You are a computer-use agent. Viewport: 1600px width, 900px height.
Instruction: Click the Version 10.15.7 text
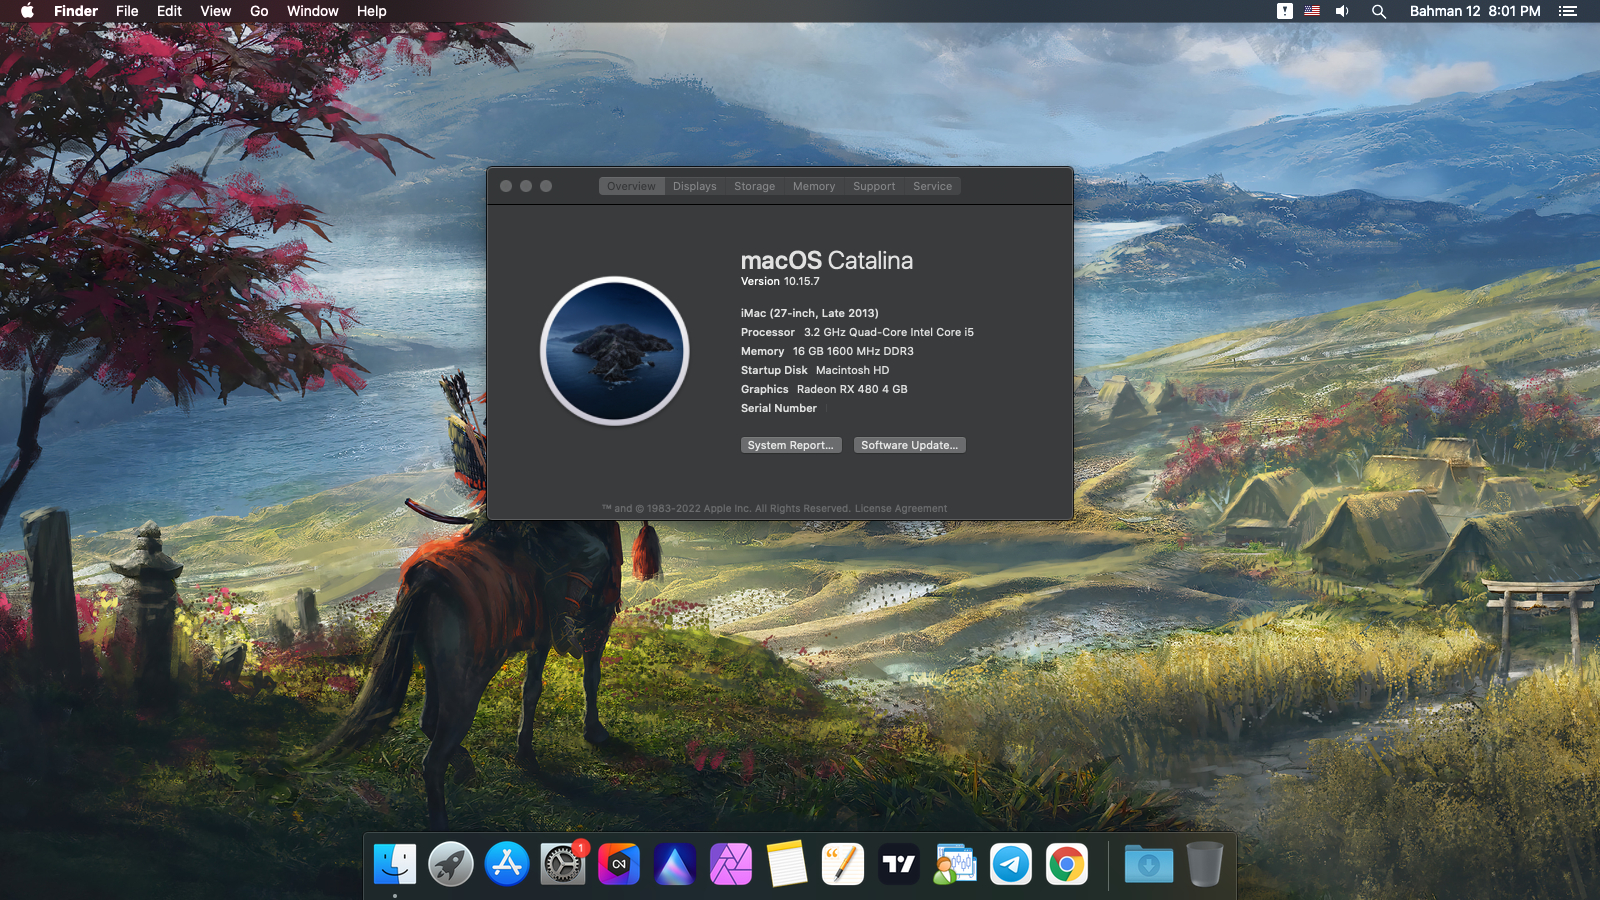(780, 281)
